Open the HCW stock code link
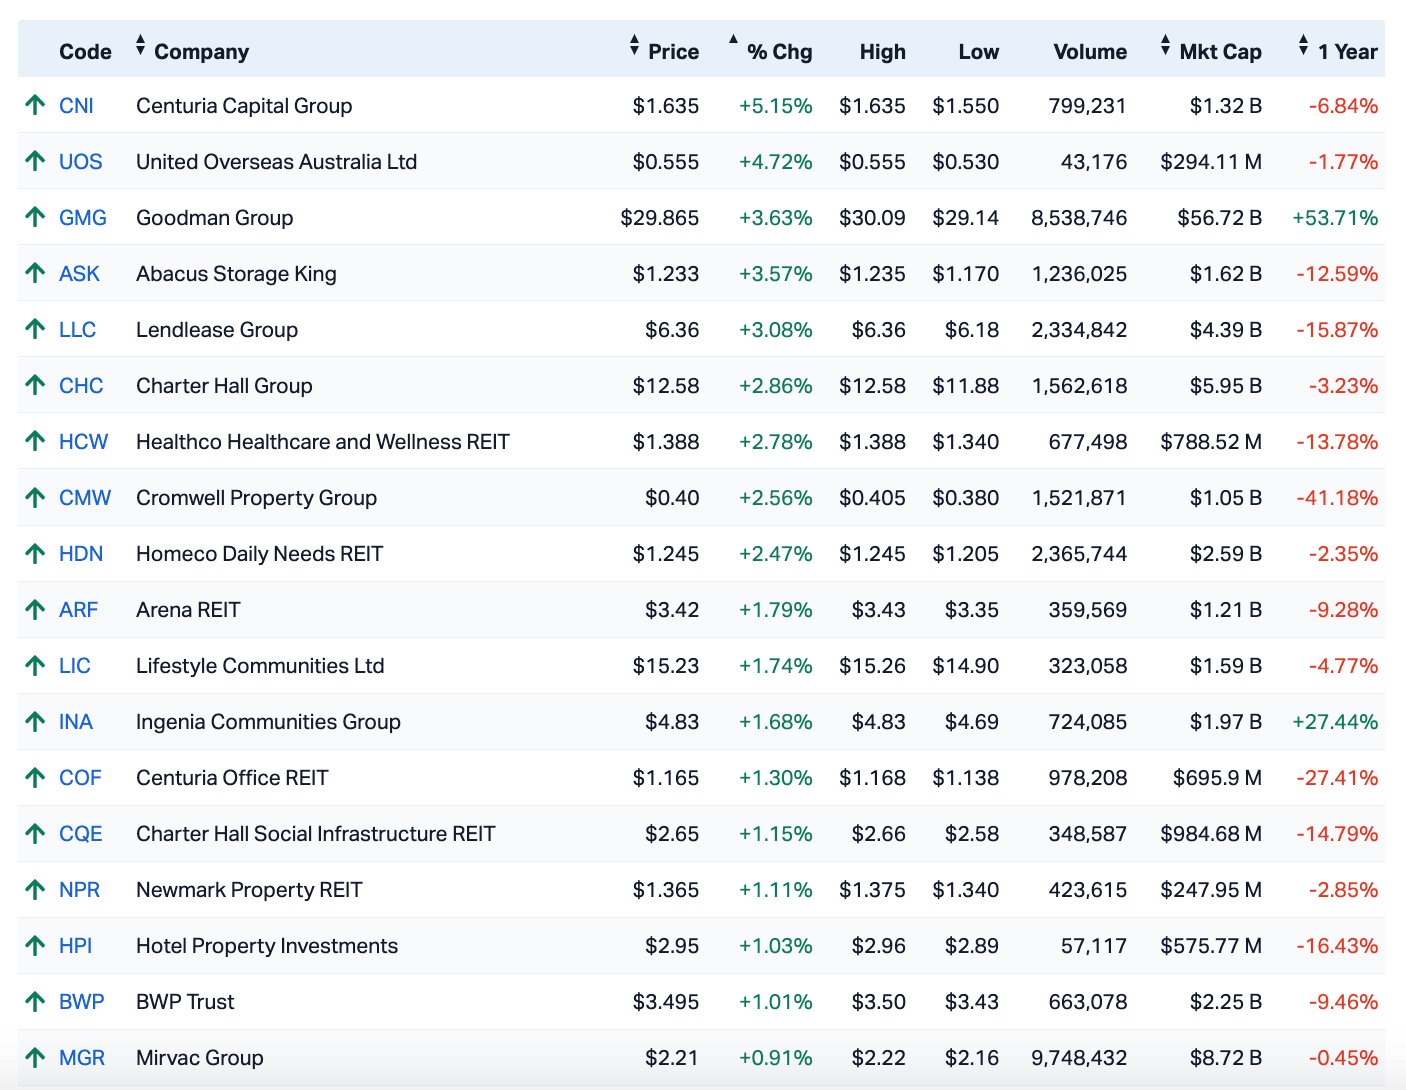1406x1090 pixels. pyautogui.click(x=83, y=442)
